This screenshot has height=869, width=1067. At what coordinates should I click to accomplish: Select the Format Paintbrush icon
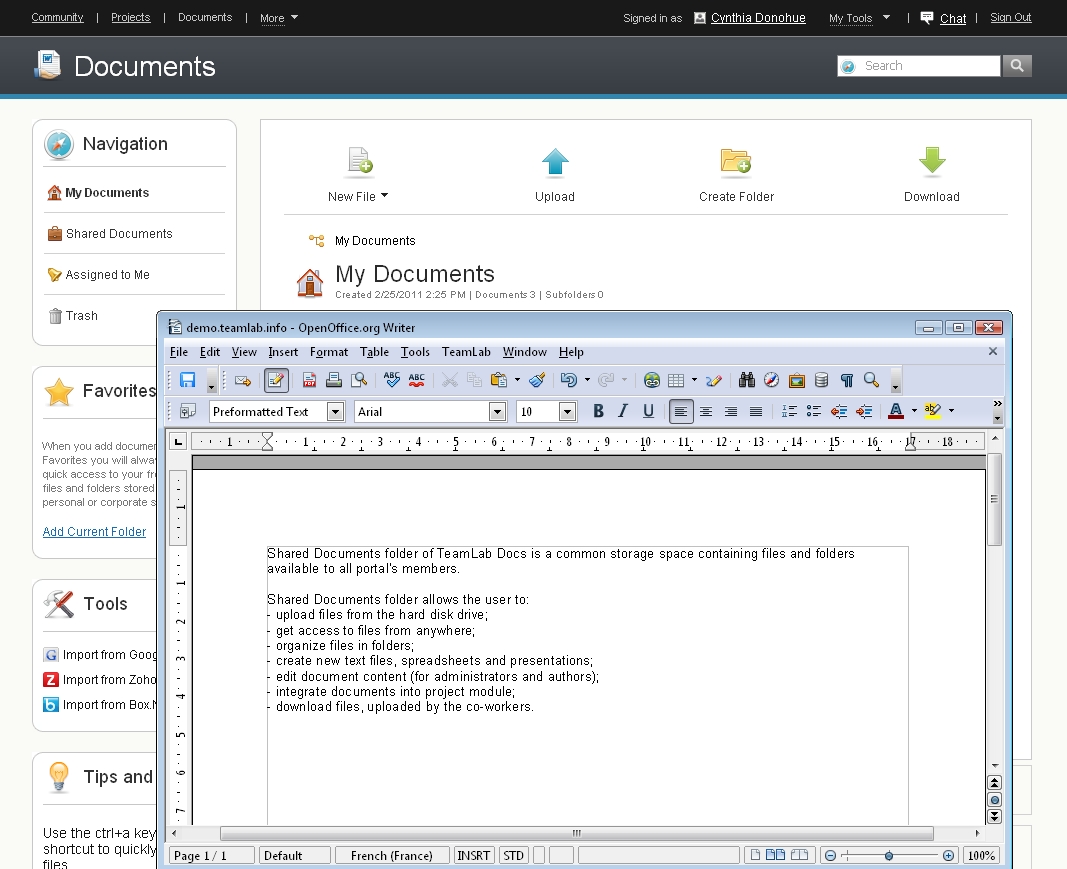(537, 380)
